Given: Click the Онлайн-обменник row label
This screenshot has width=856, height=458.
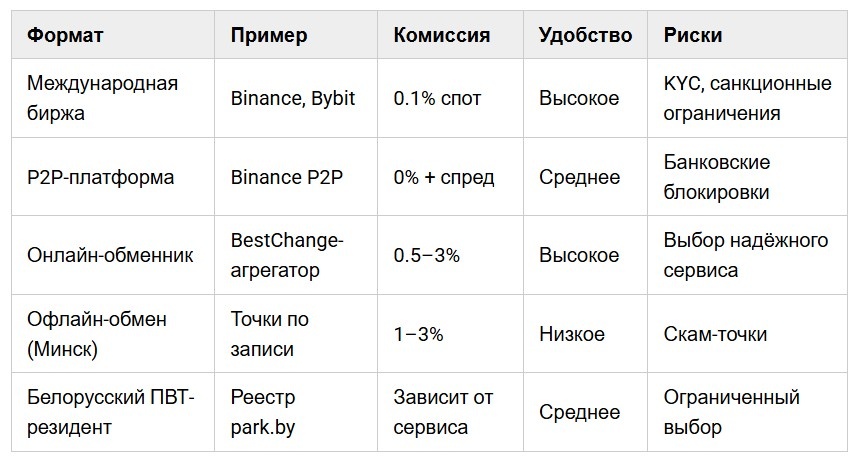Looking at the screenshot, I should (x=110, y=255).
